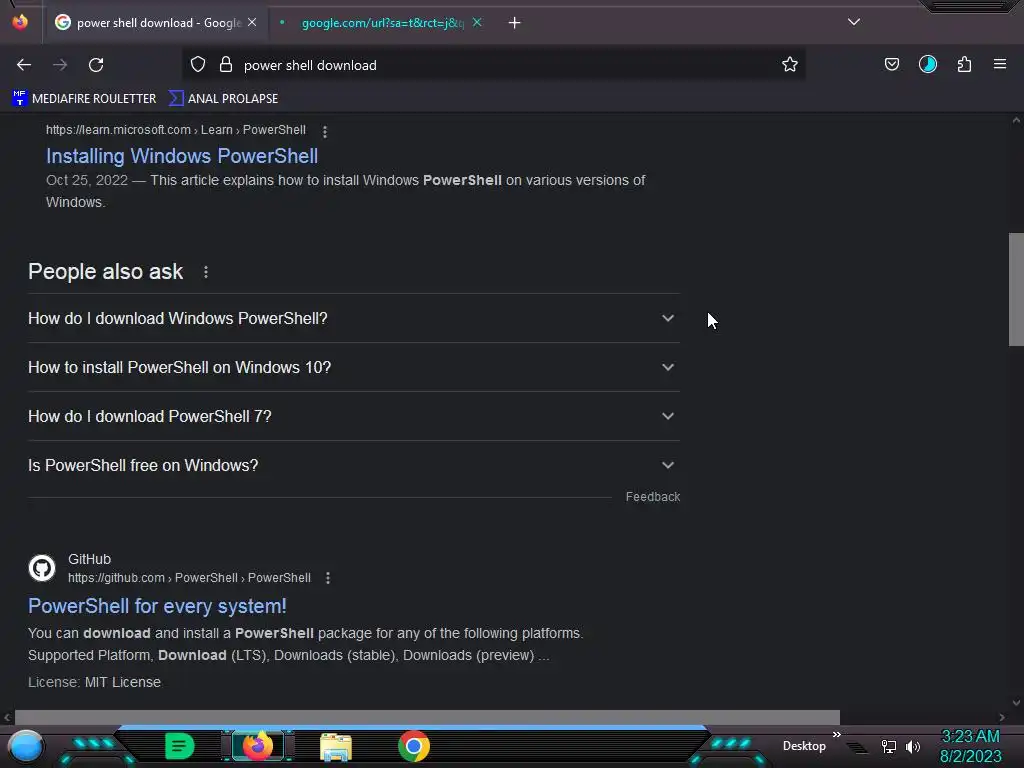Screen dimensions: 1024x768
Task: Close the power shell download tab
Action: (252, 23)
